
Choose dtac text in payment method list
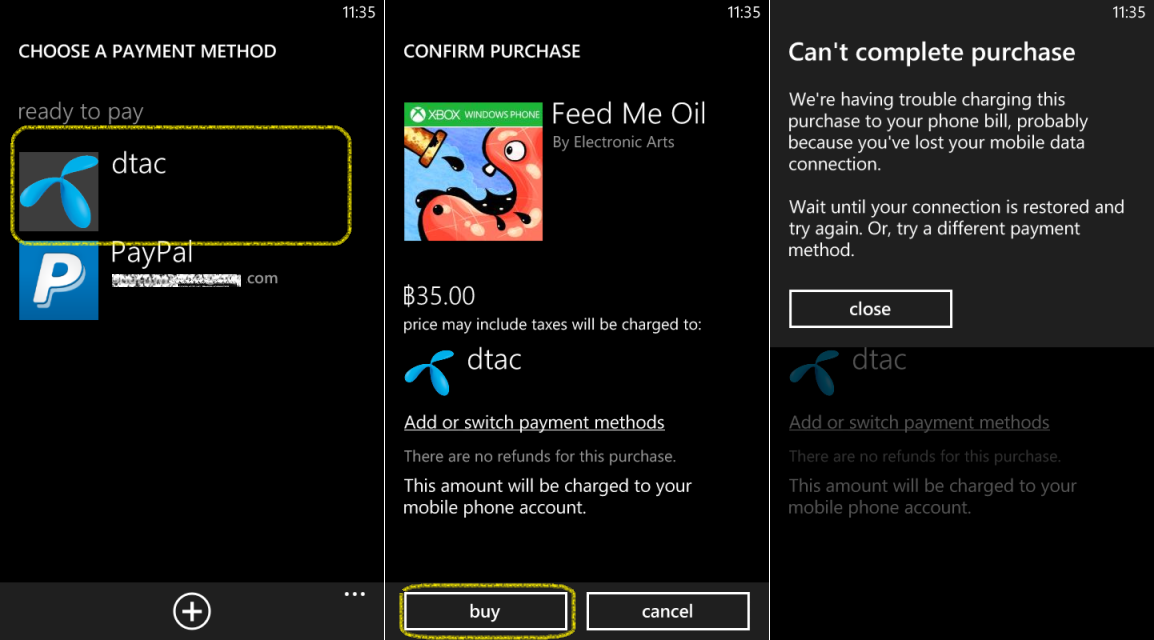click(x=139, y=163)
